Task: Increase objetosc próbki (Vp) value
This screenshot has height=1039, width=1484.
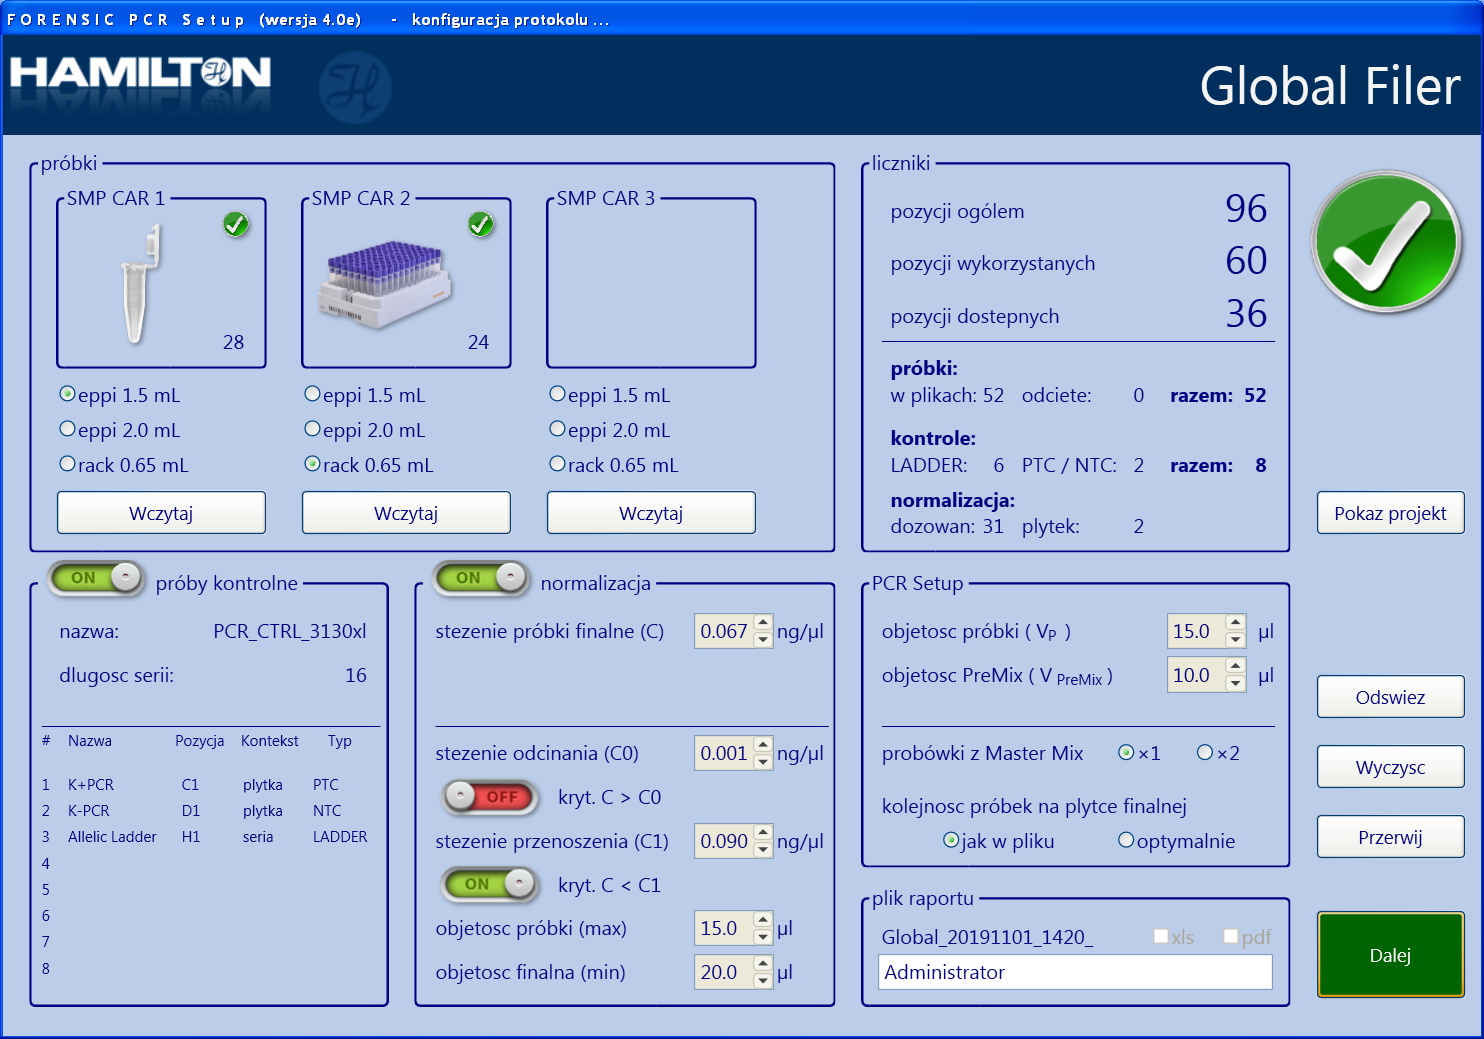Action: tap(1236, 622)
